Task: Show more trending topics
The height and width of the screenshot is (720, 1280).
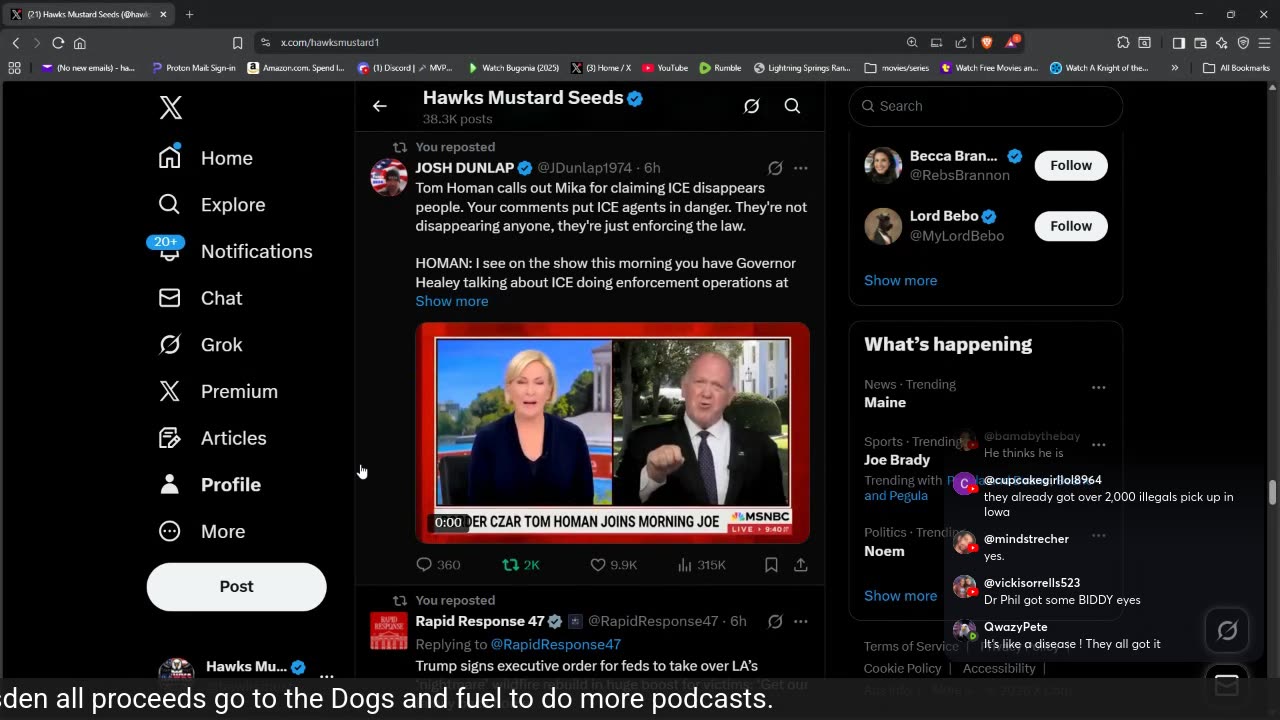Action: tap(900, 596)
